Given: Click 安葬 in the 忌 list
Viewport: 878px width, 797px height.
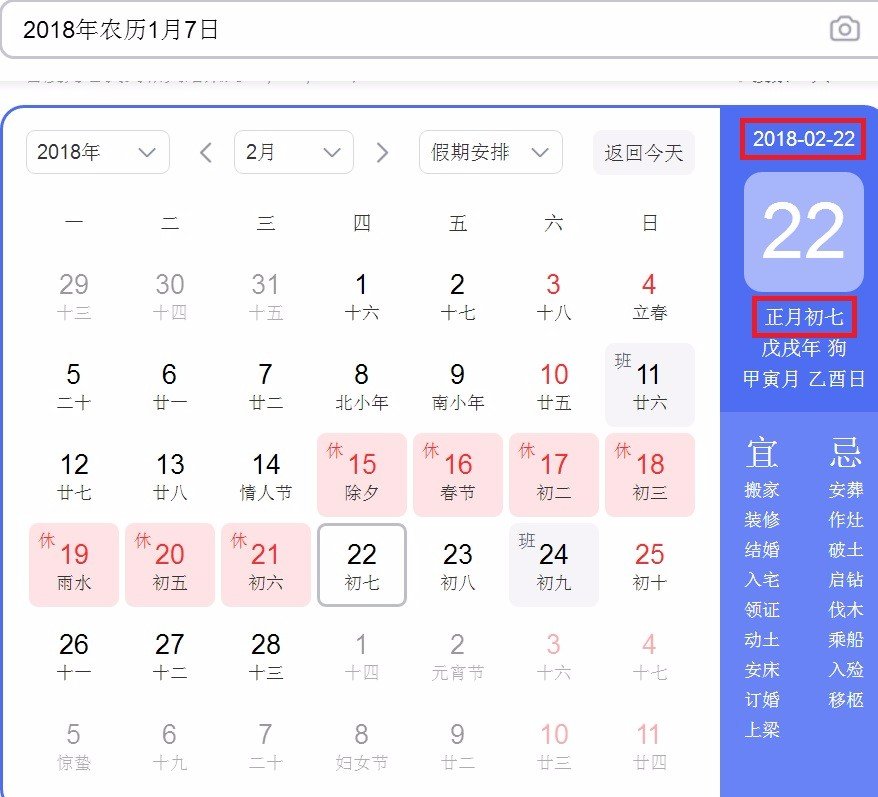Looking at the screenshot, I should (846, 490).
